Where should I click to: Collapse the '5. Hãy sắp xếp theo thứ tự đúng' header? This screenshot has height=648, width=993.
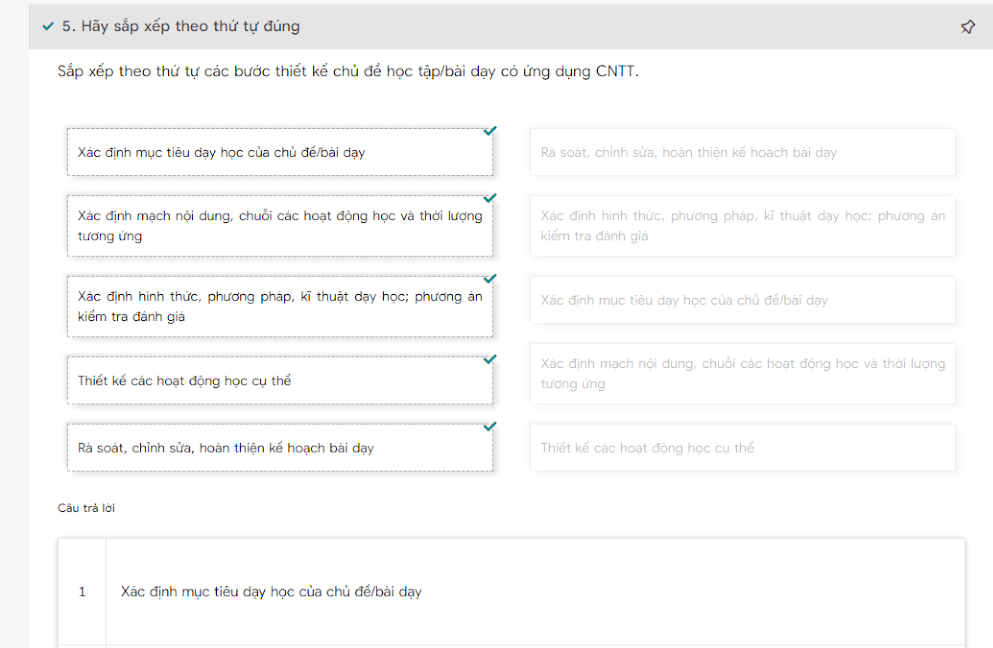click(180, 27)
